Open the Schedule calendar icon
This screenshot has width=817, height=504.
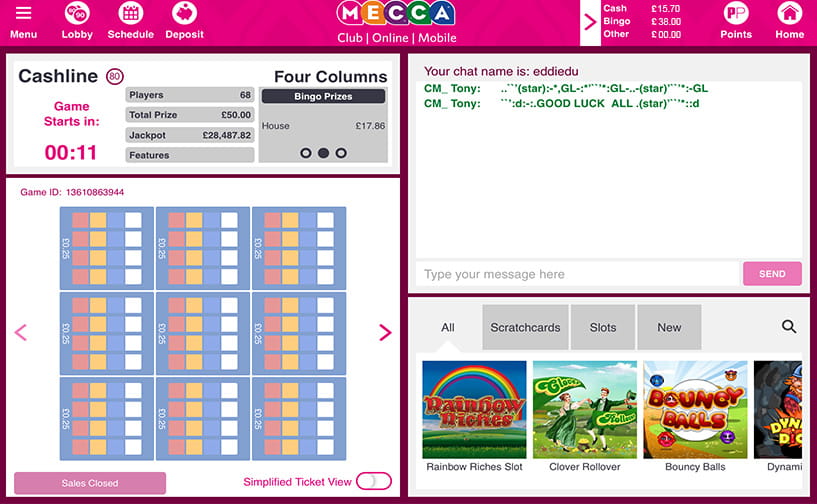(x=130, y=14)
